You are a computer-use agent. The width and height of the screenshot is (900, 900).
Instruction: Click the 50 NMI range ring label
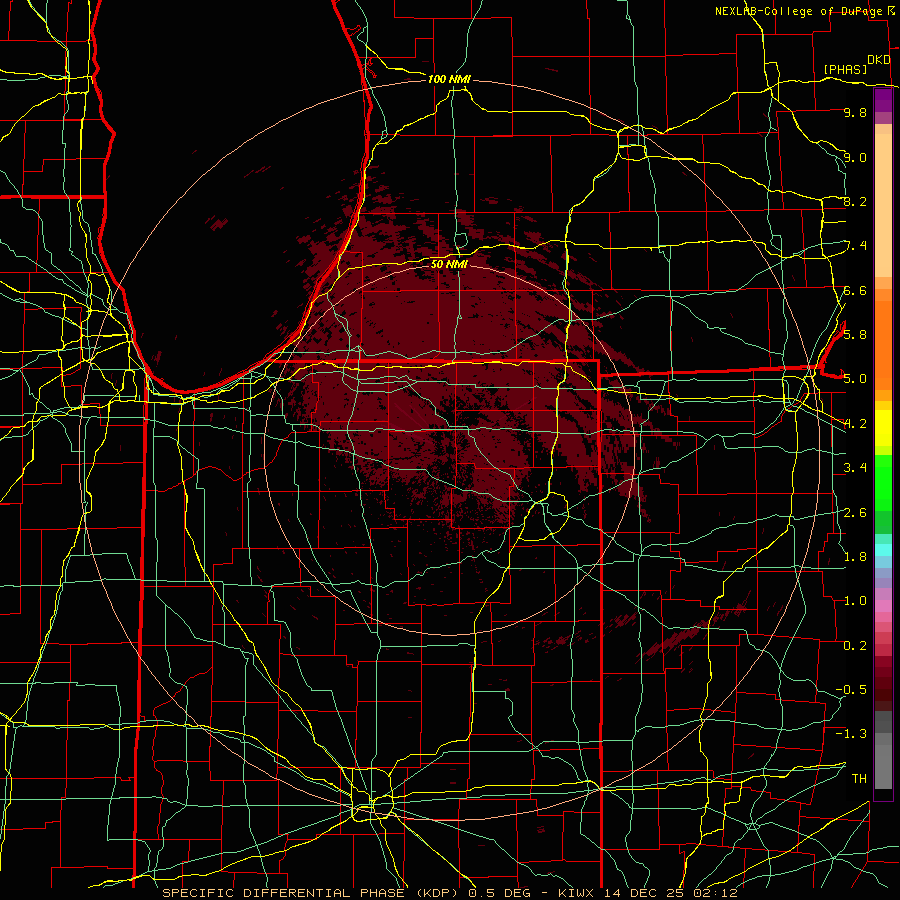click(449, 264)
